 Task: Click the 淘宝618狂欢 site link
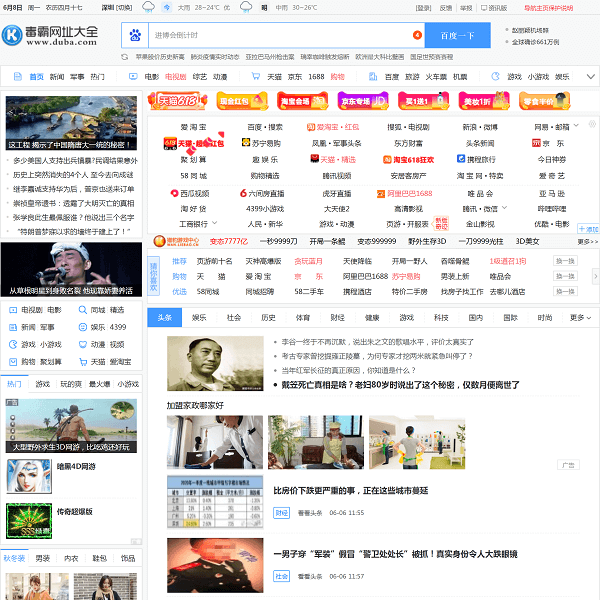pyautogui.click(x=413, y=160)
